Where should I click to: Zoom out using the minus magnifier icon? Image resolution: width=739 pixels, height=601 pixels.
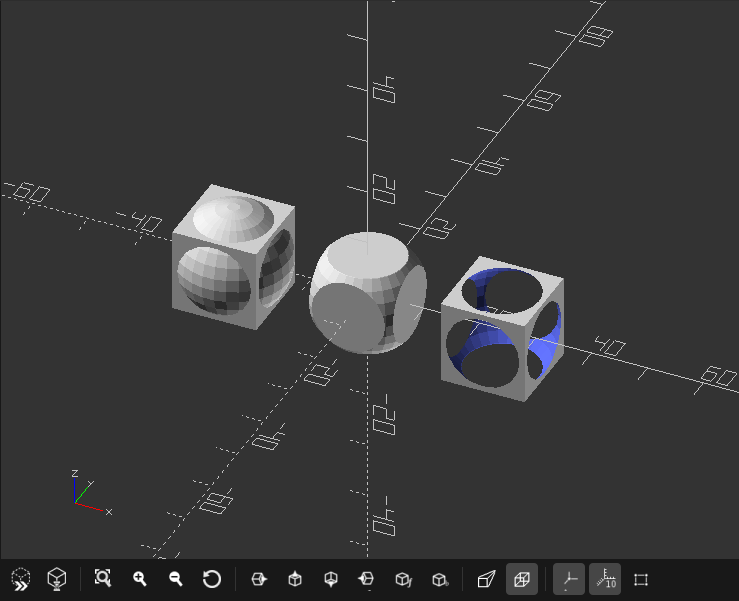[176, 579]
